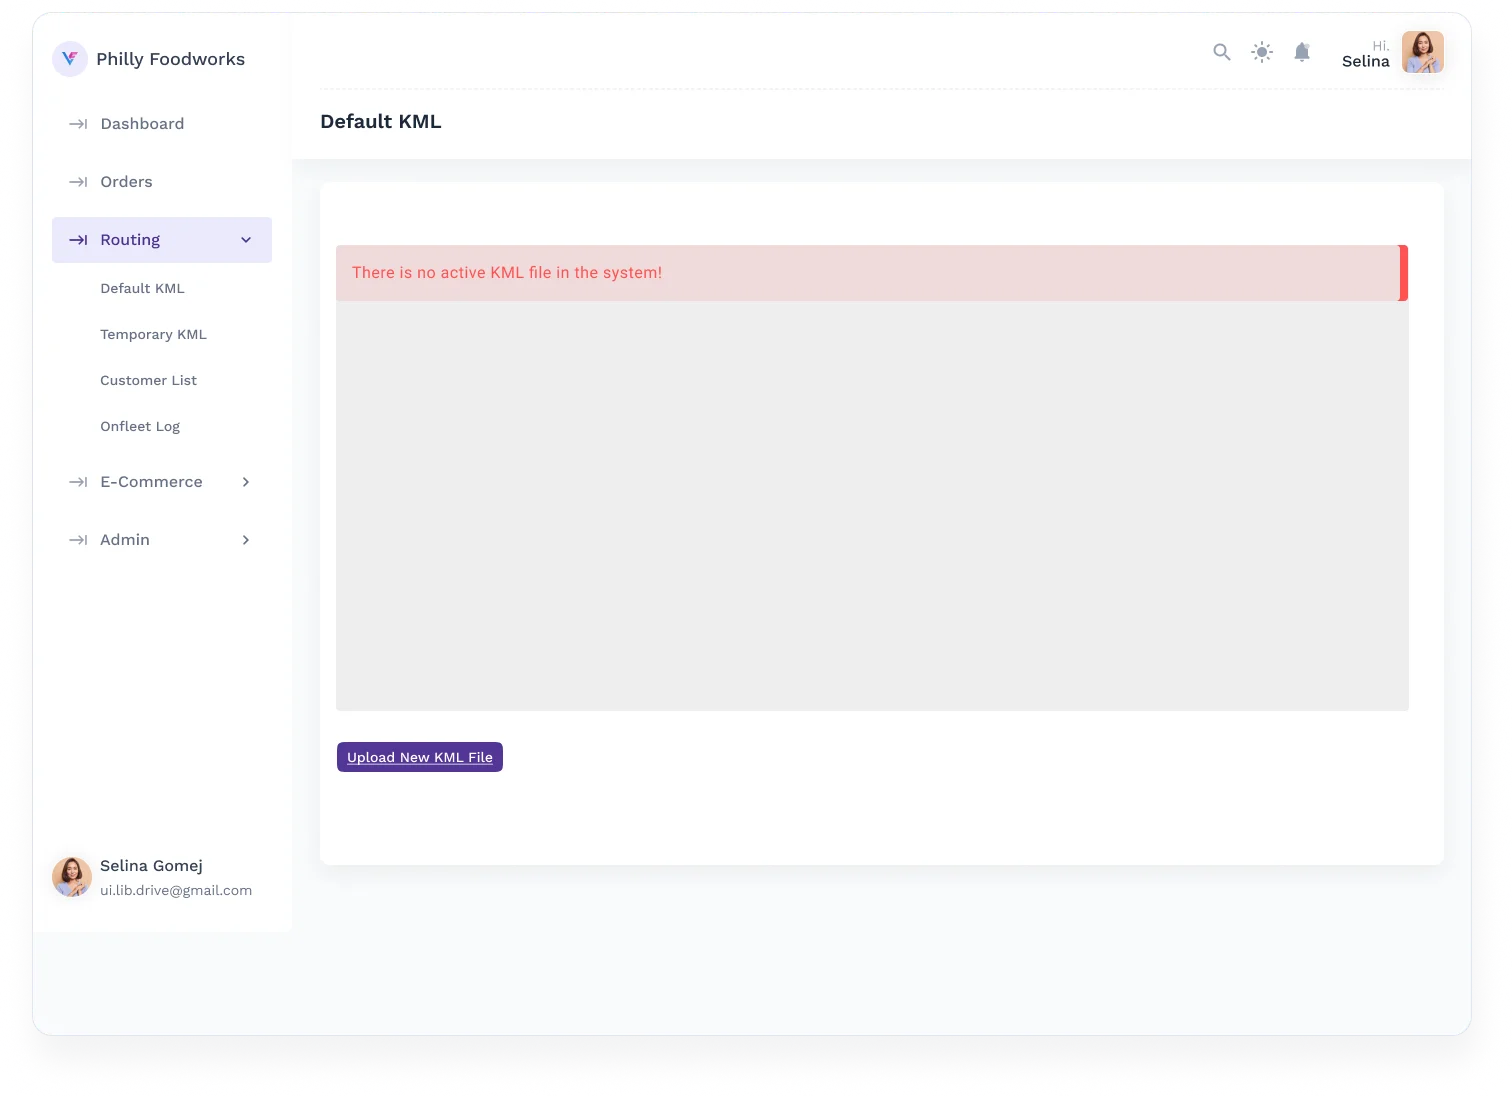
Task: Click the arrow icon beside Admin
Action: point(78,540)
